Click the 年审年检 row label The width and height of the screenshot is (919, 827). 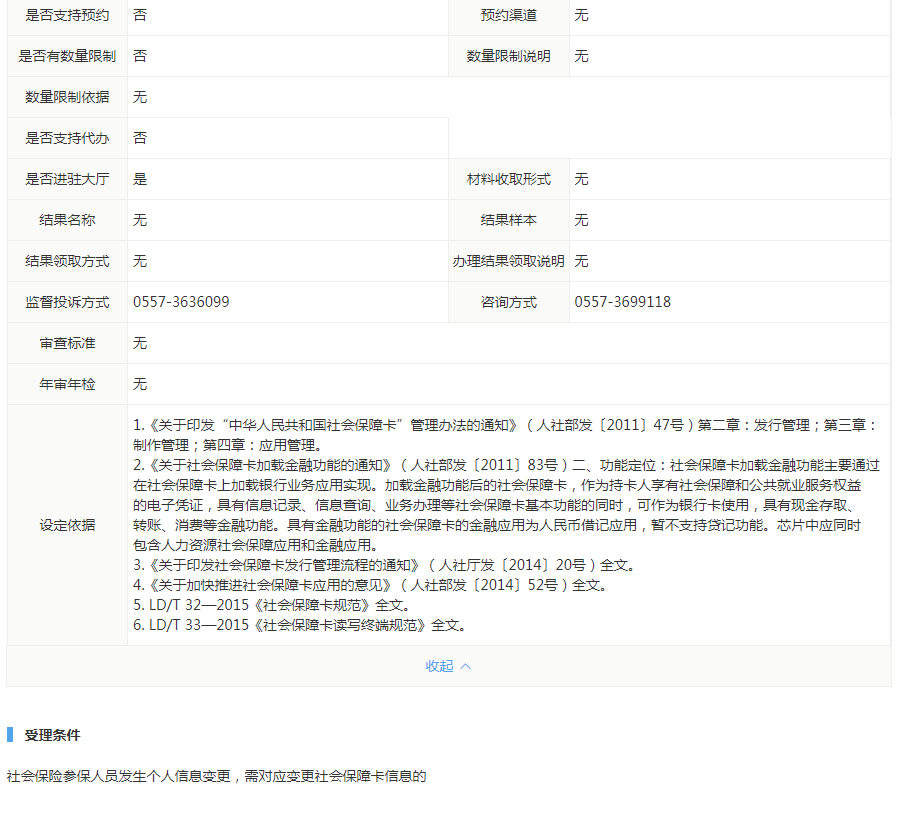point(67,384)
